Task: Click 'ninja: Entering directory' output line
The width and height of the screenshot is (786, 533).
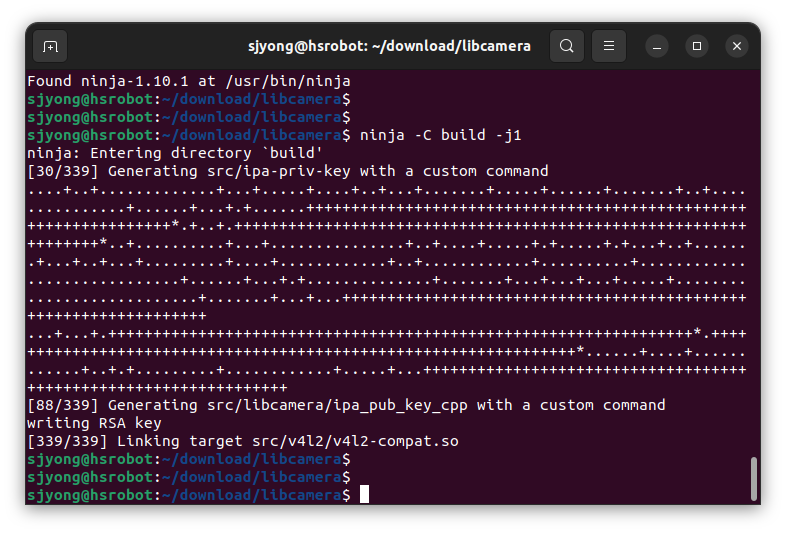Action: pyautogui.click(x=175, y=153)
